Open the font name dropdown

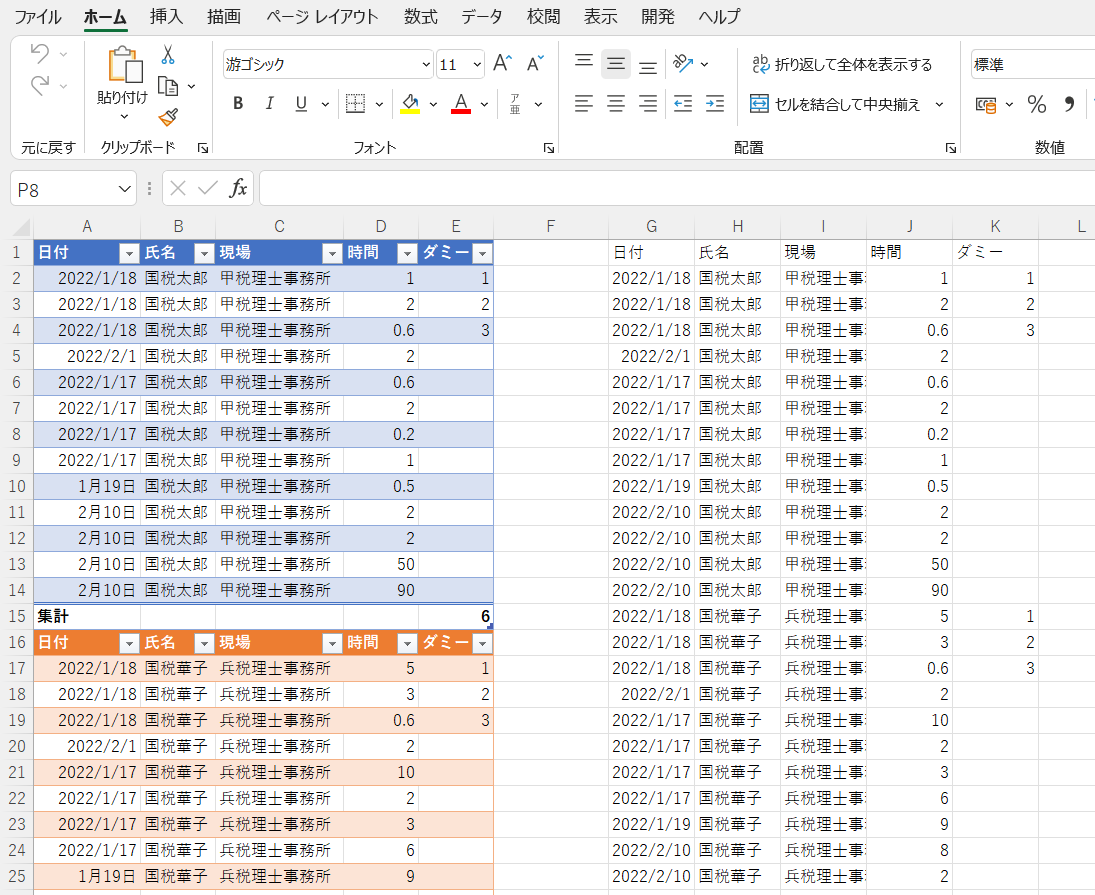coord(427,65)
